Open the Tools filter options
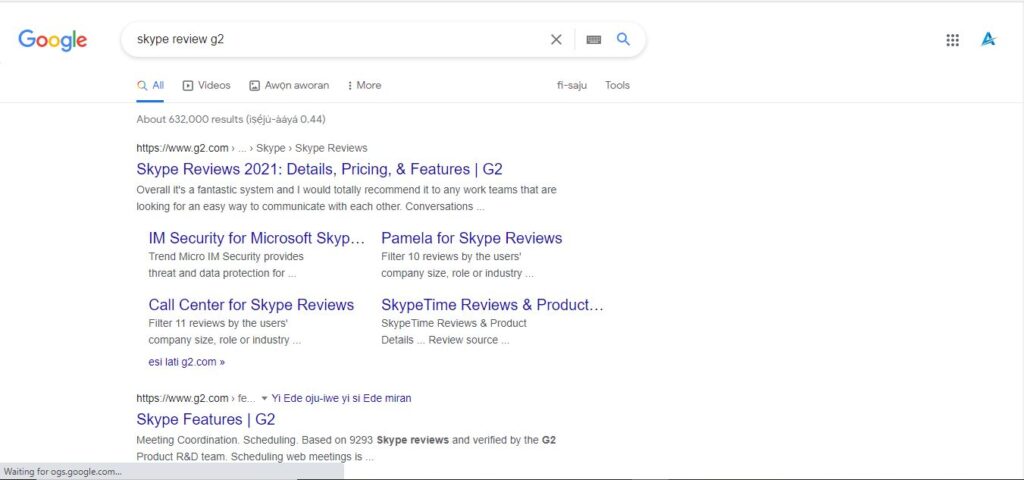 click(617, 86)
